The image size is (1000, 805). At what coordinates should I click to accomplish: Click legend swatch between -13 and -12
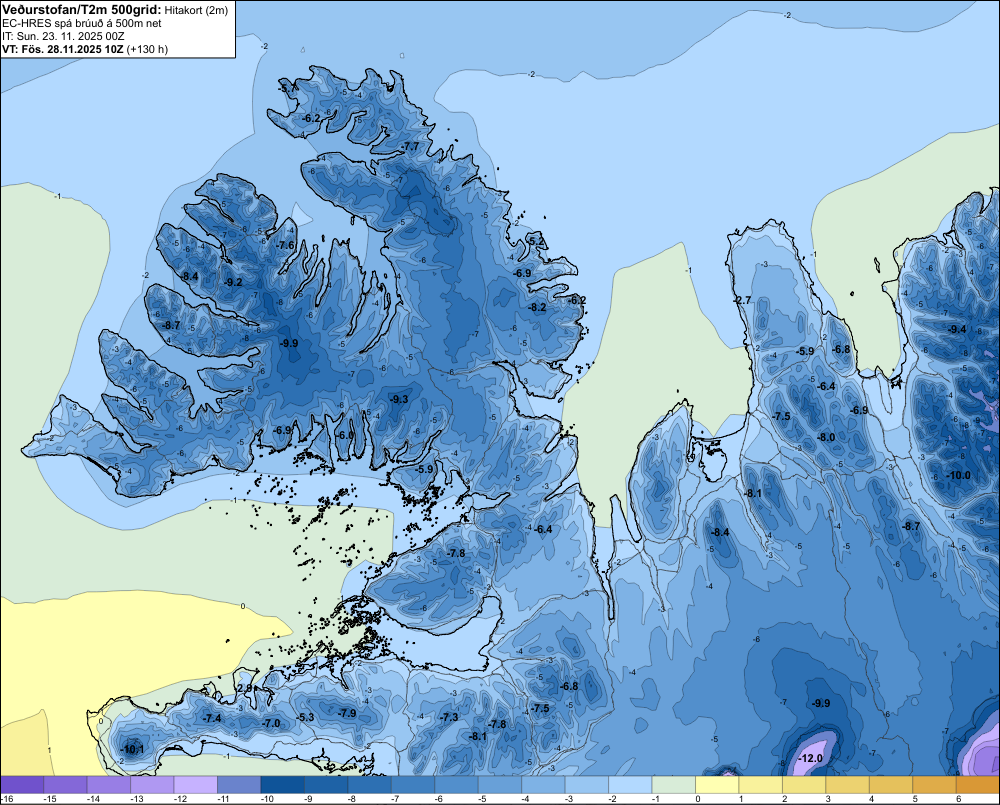click(152, 785)
